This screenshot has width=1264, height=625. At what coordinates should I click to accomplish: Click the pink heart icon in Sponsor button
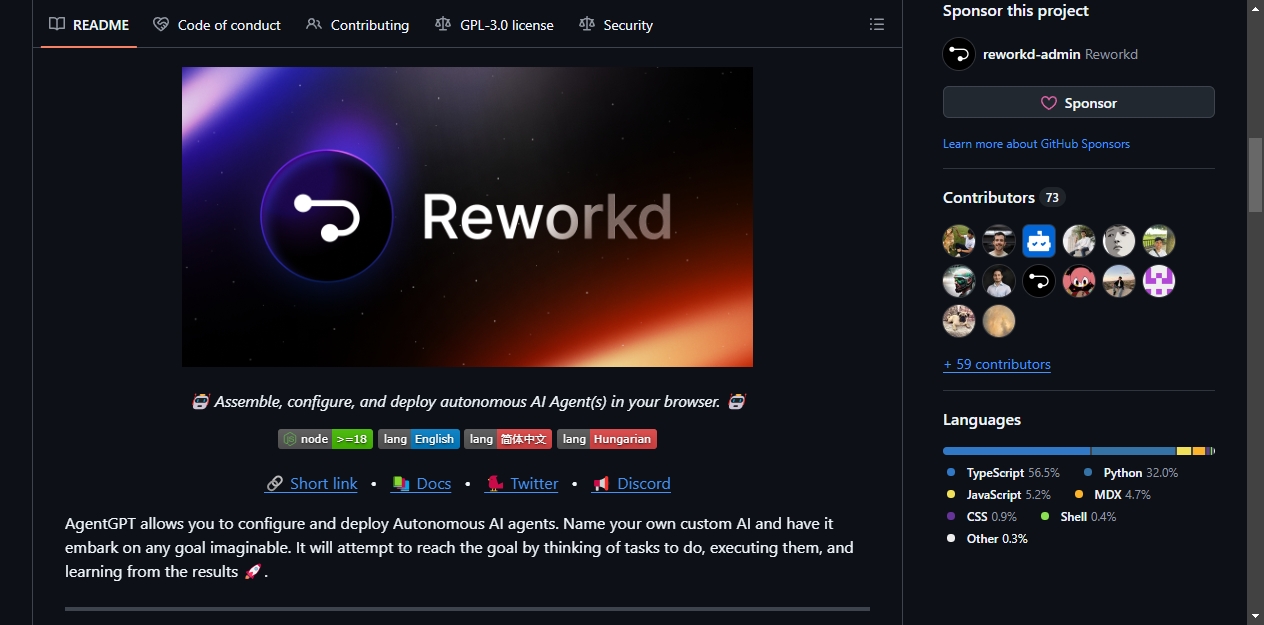1049,103
